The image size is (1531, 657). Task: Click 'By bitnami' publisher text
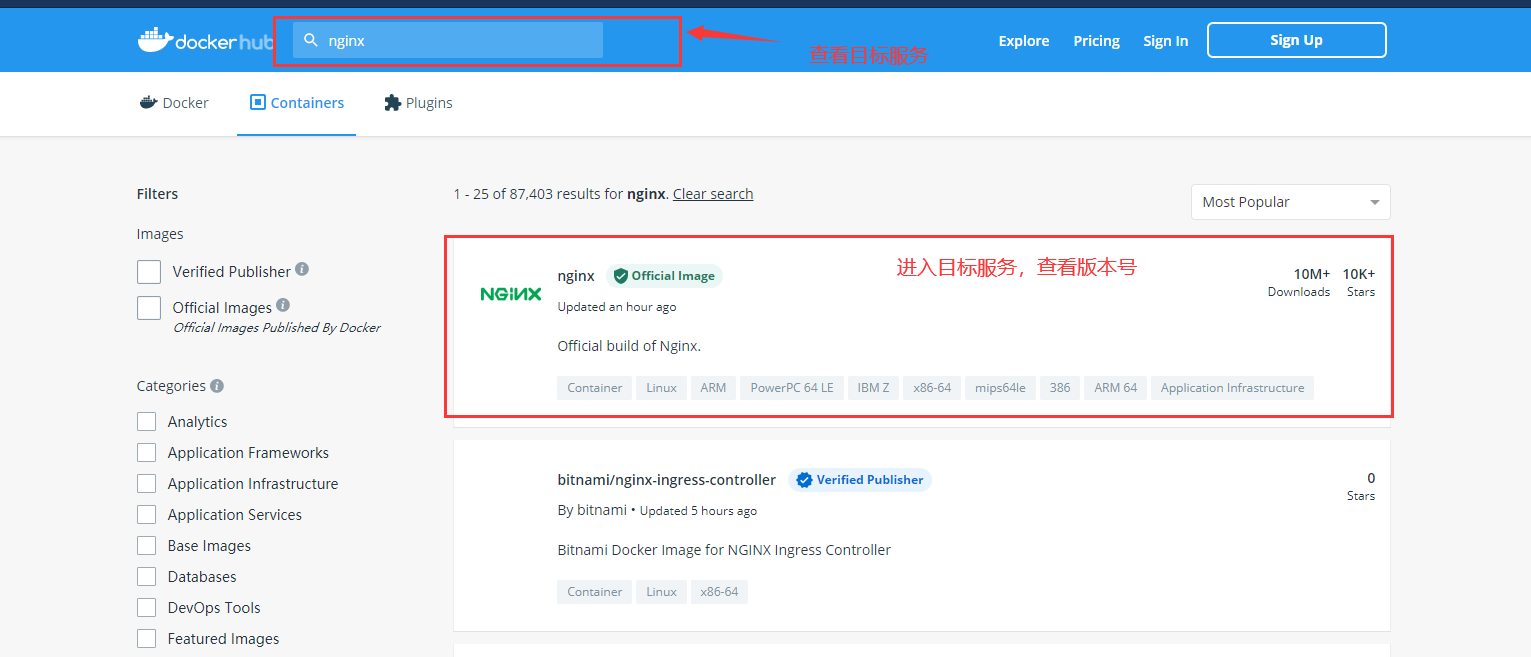tap(592, 510)
